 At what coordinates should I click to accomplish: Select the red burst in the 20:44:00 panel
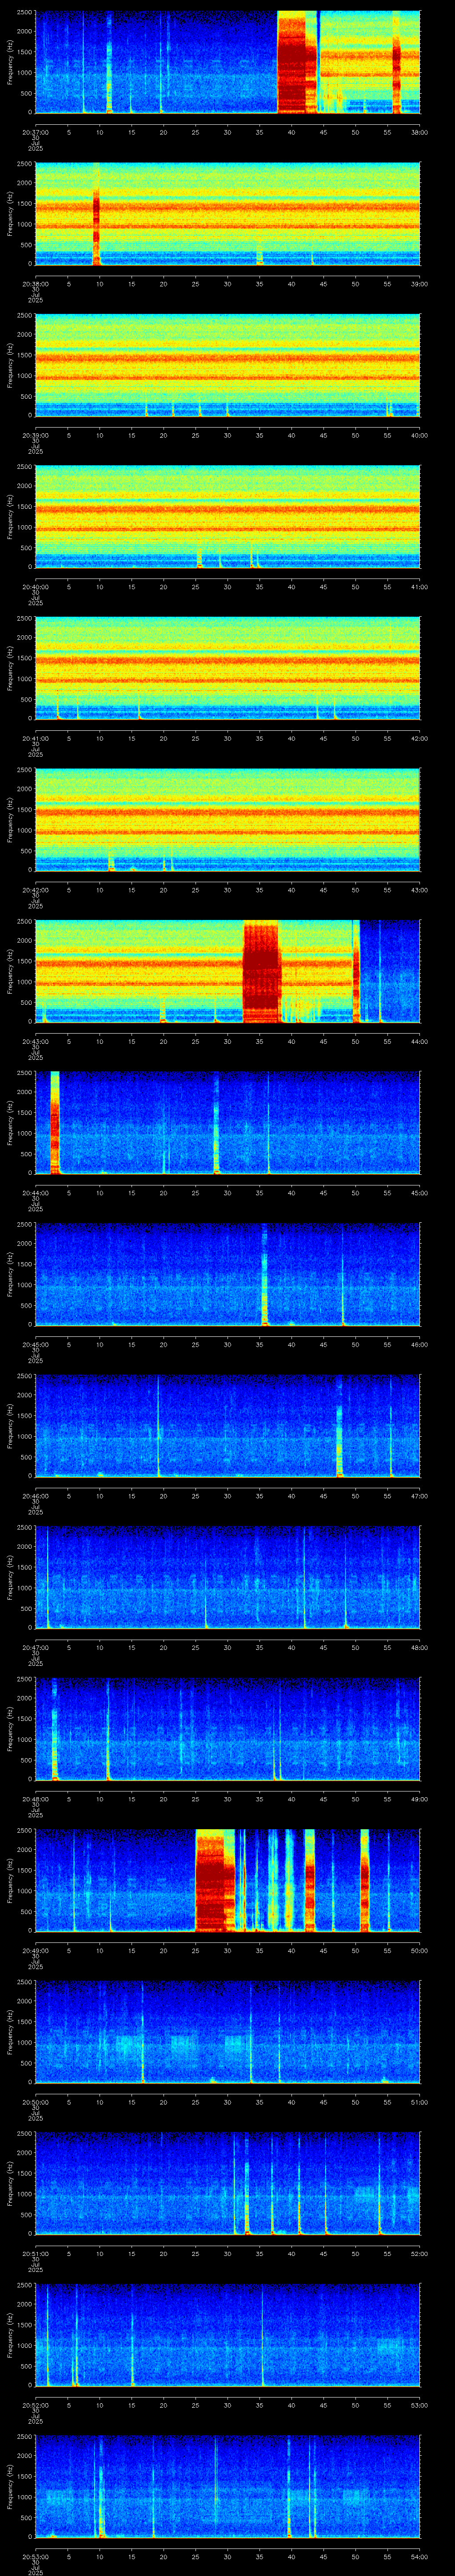(x=55, y=1122)
